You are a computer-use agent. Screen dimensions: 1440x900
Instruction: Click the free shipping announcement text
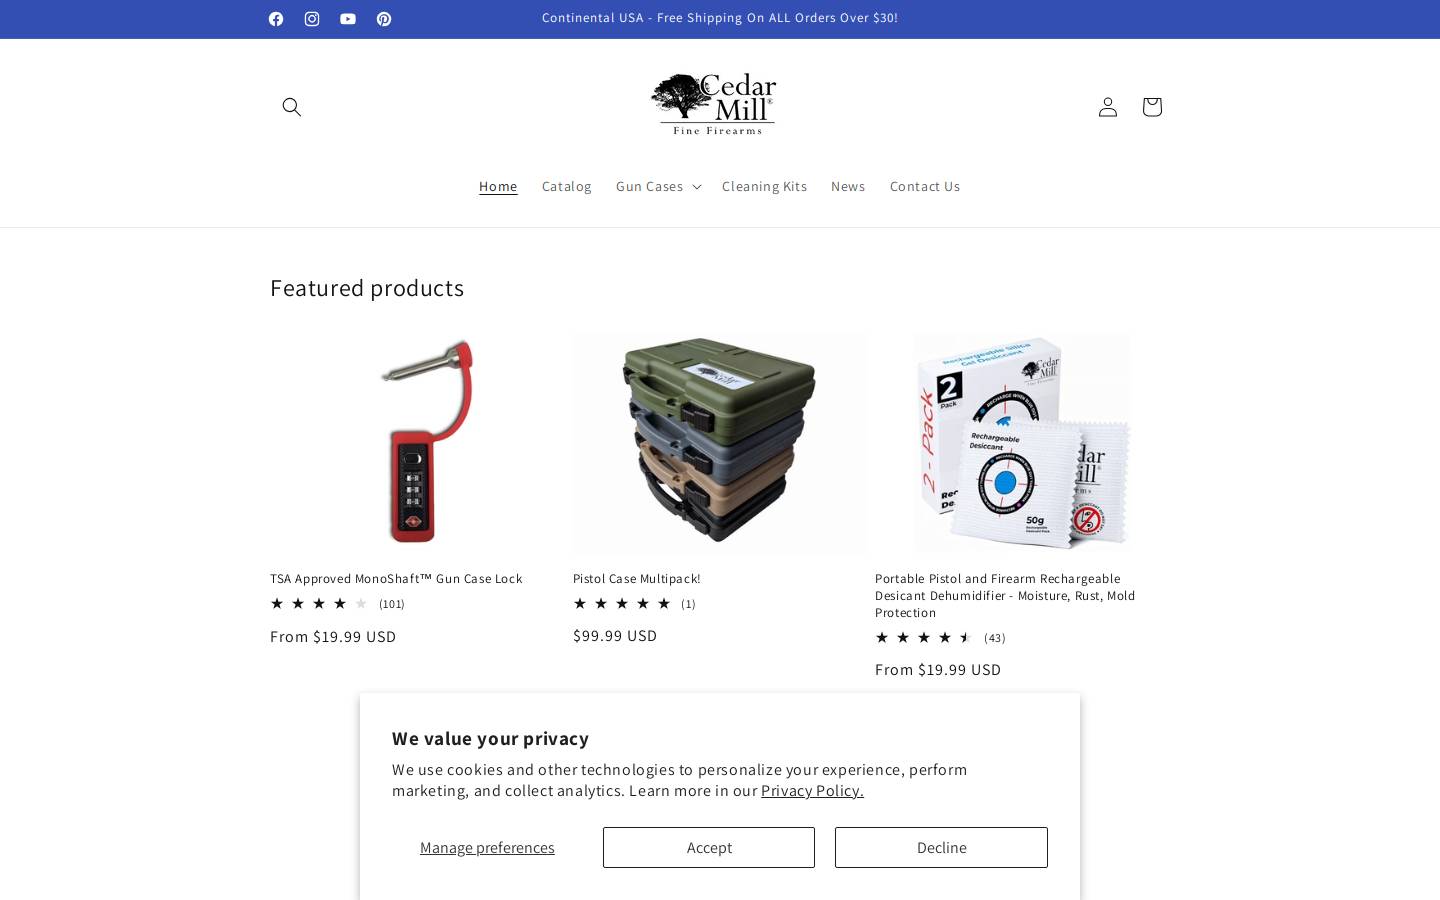click(x=720, y=18)
